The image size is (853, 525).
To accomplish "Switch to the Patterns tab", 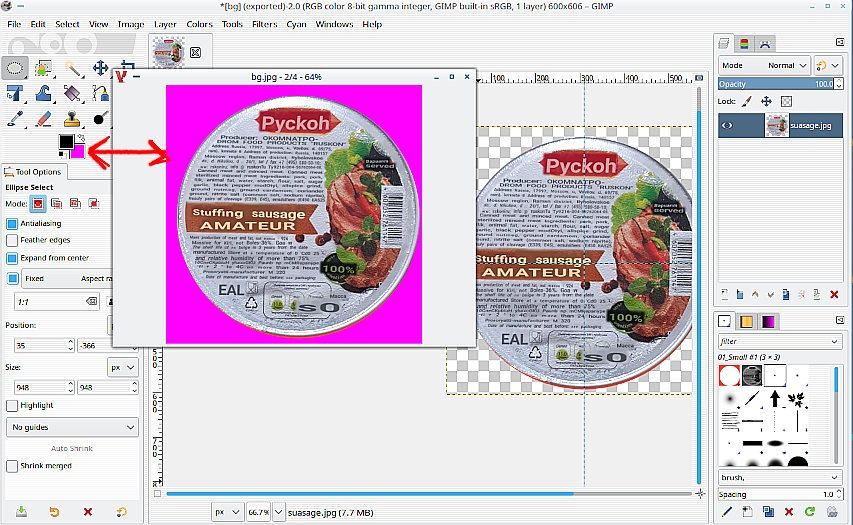I will (747, 322).
